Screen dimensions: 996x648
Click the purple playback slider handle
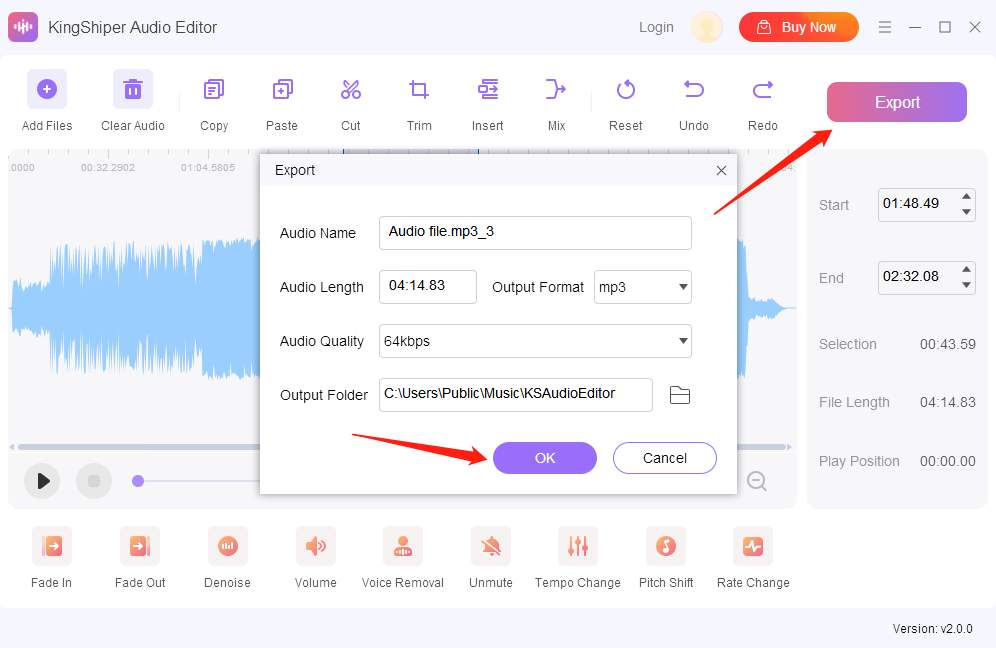coord(138,481)
